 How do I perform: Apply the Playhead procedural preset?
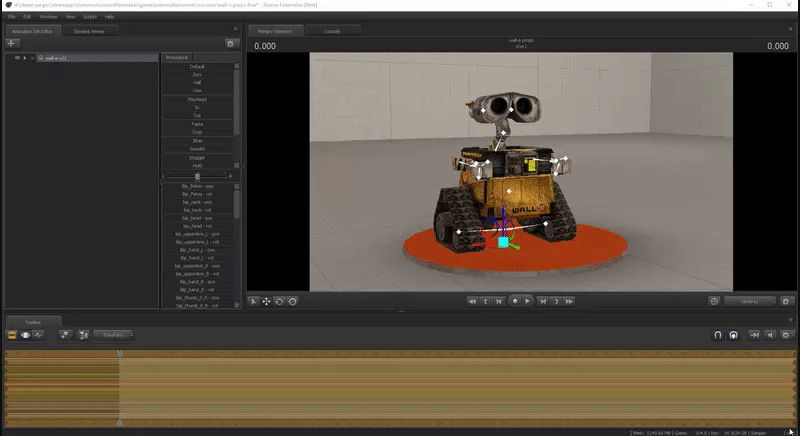[x=197, y=99]
